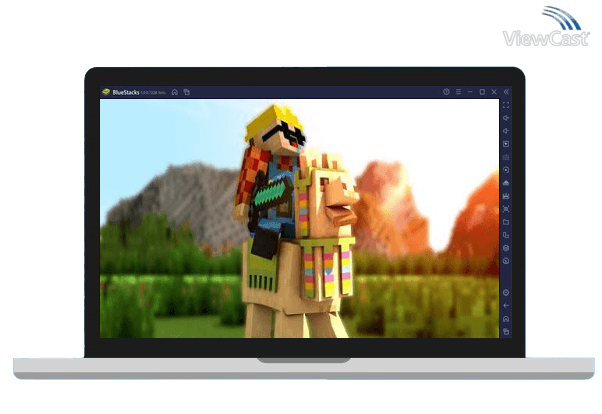Open recent apps icon at the toolbar bottom
This screenshot has width=602, height=414.
click(506, 332)
